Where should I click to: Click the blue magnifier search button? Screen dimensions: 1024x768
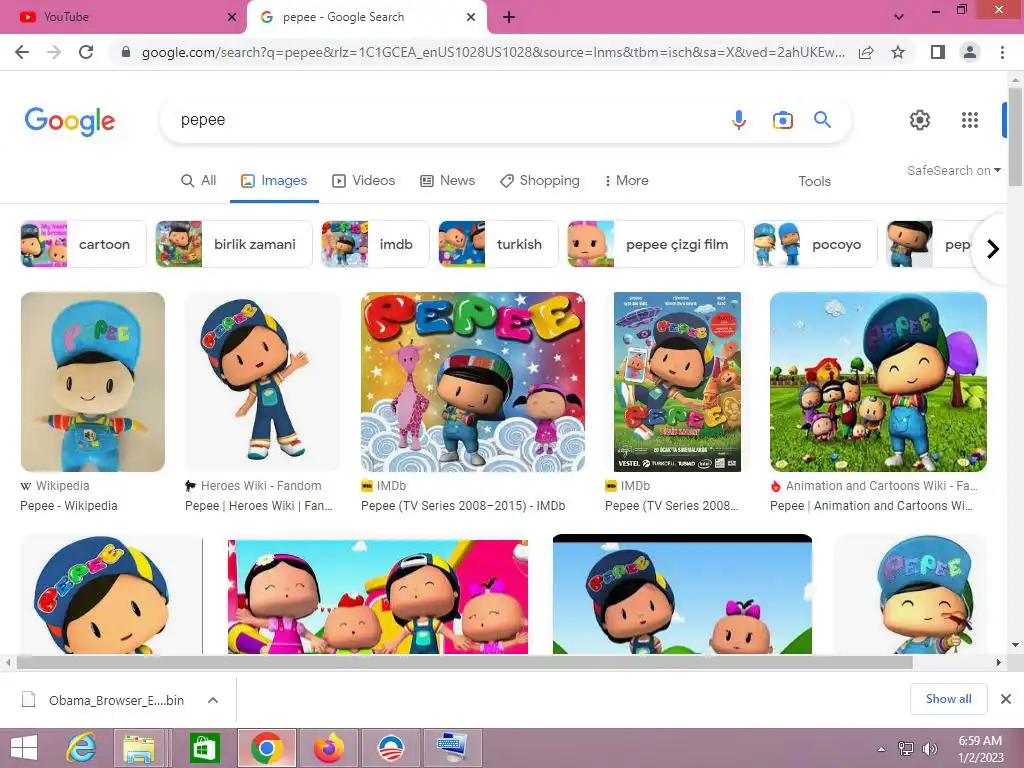822,120
